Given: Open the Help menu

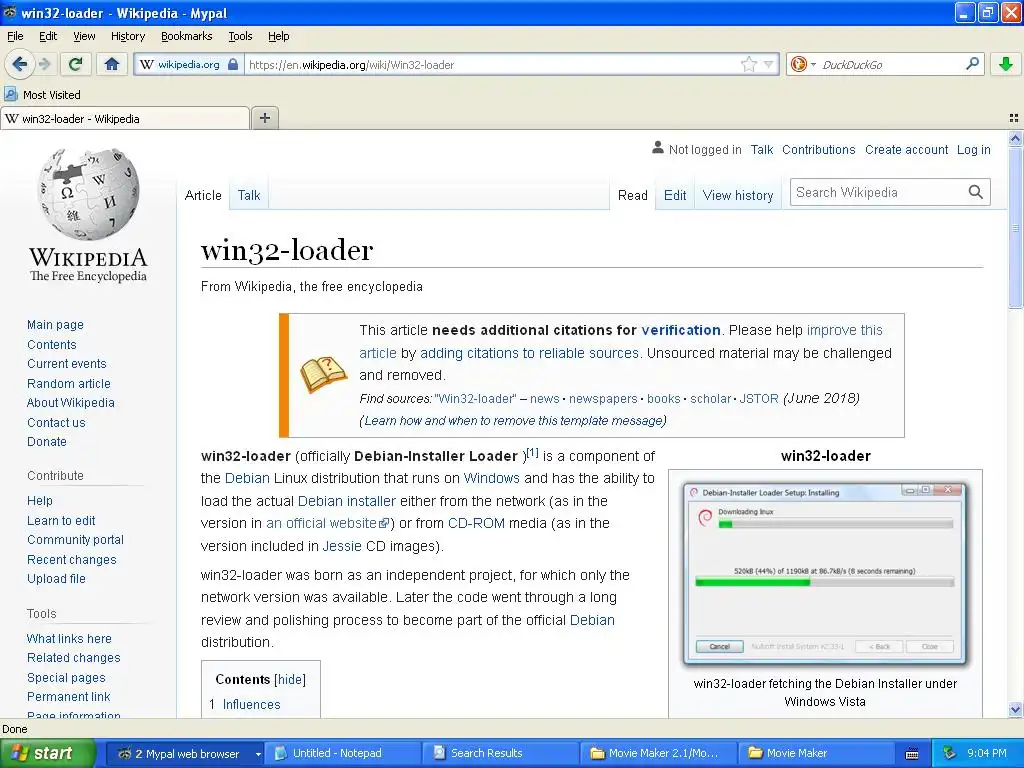Looking at the screenshot, I should pyautogui.click(x=279, y=36).
